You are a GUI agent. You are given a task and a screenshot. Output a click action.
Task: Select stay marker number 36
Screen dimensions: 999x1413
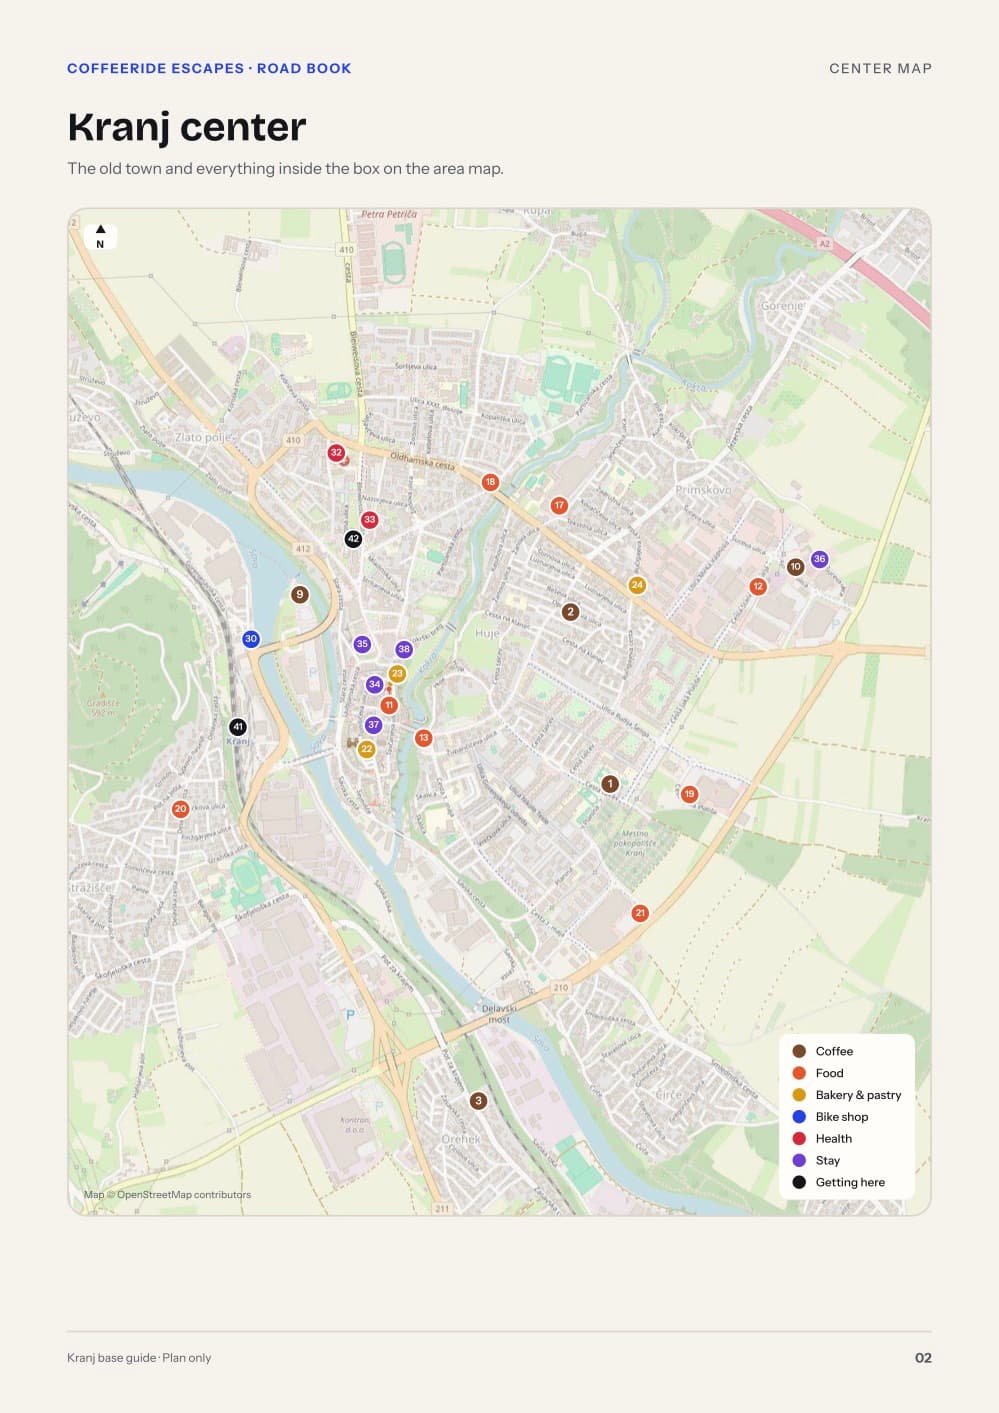tap(820, 559)
